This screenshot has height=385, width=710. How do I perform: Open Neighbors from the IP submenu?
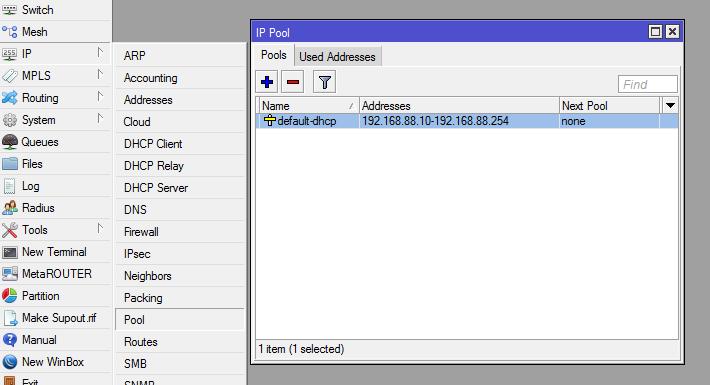click(180, 276)
